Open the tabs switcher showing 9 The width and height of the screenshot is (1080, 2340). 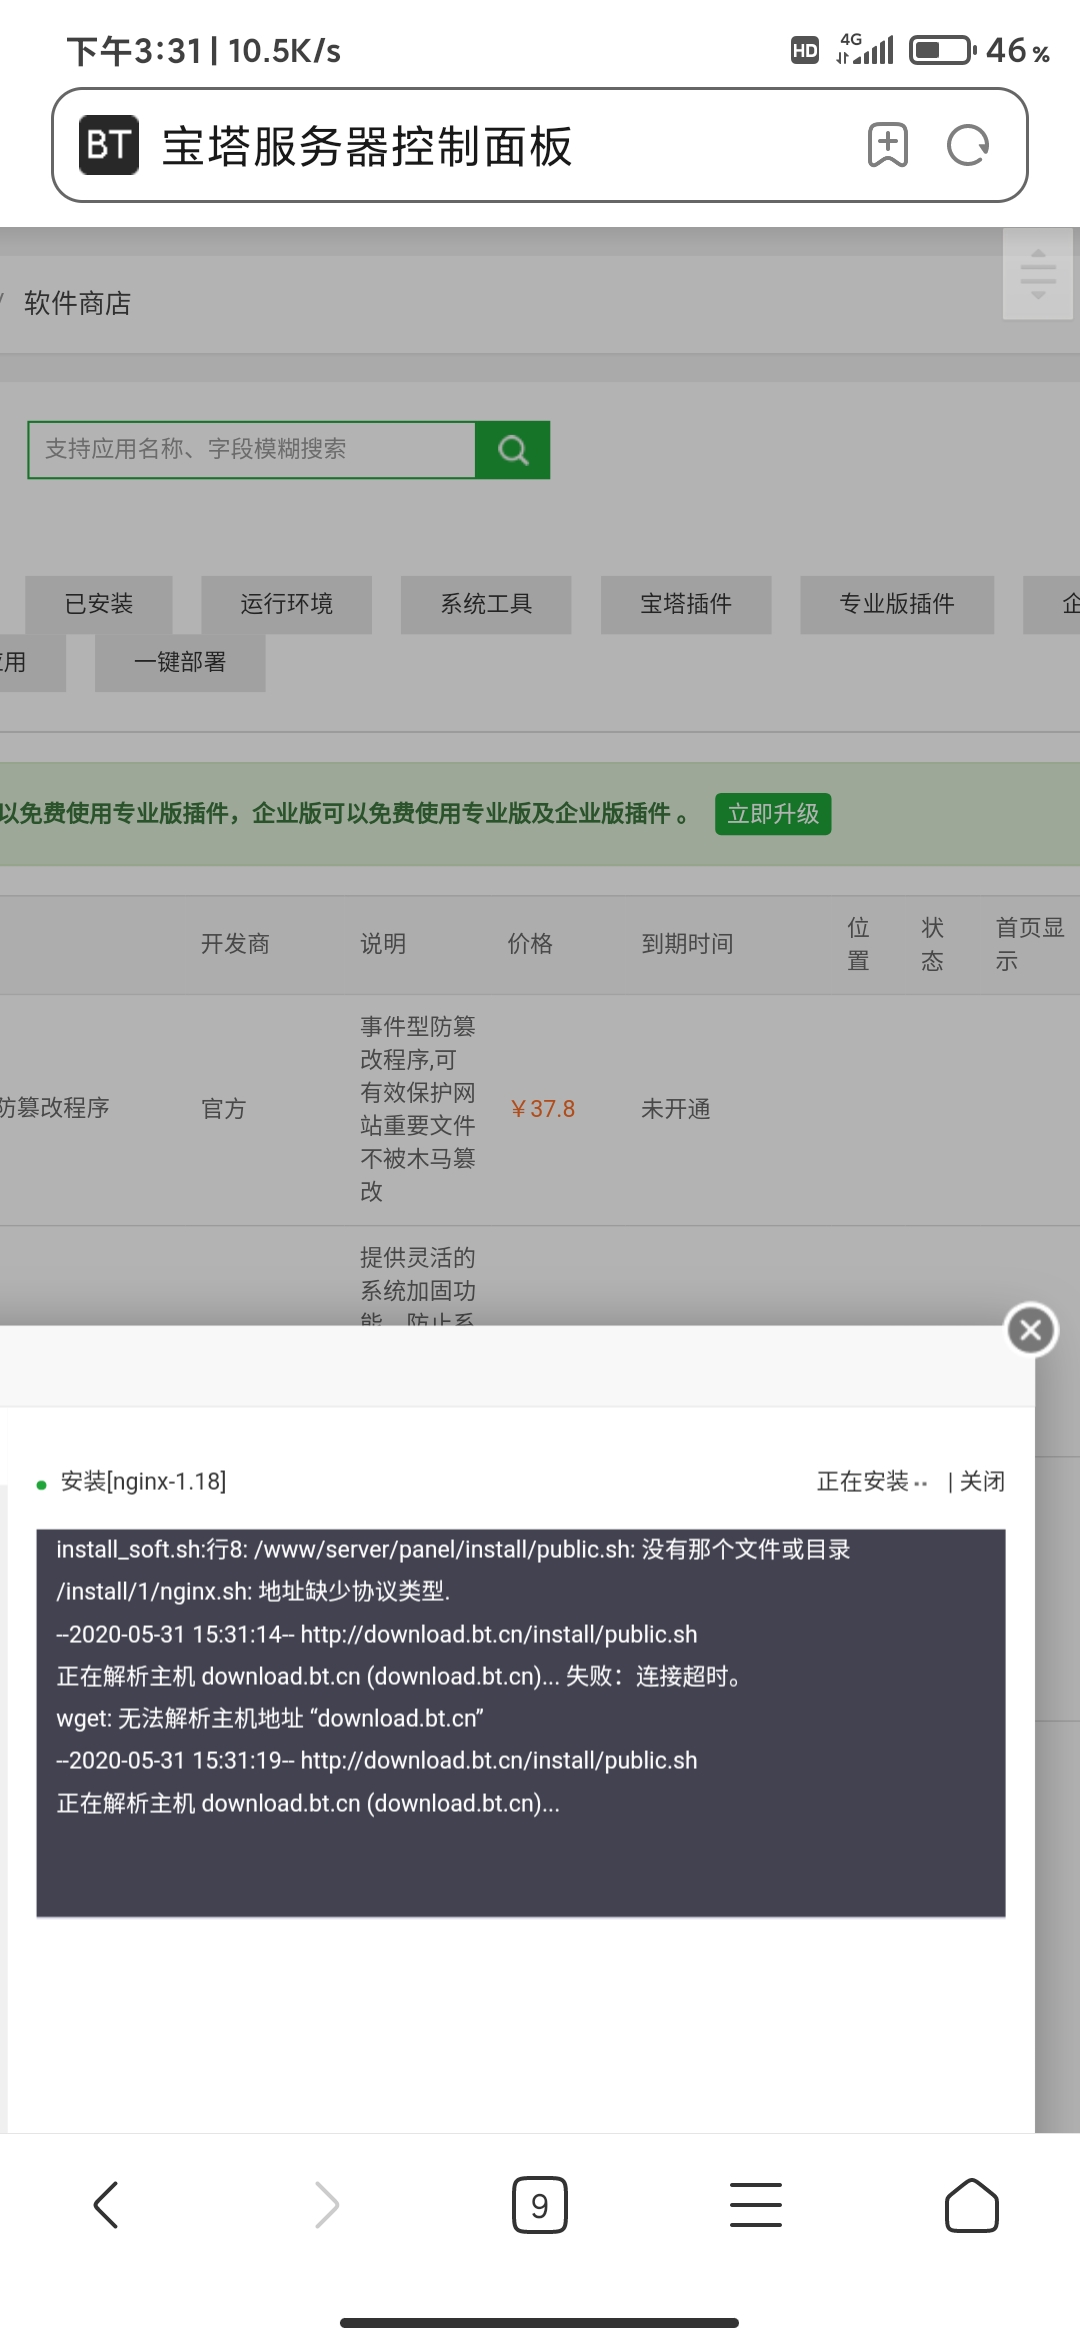[x=540, y=2205]
